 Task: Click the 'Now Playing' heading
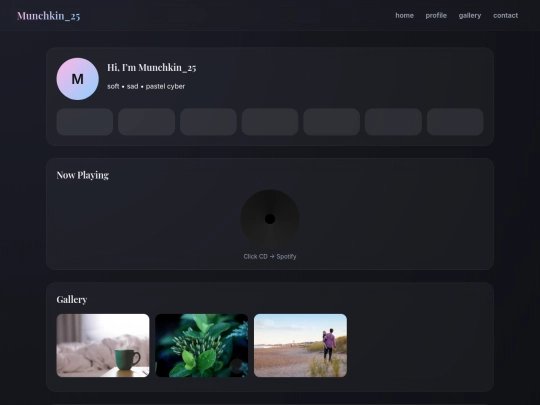[83, 175]
